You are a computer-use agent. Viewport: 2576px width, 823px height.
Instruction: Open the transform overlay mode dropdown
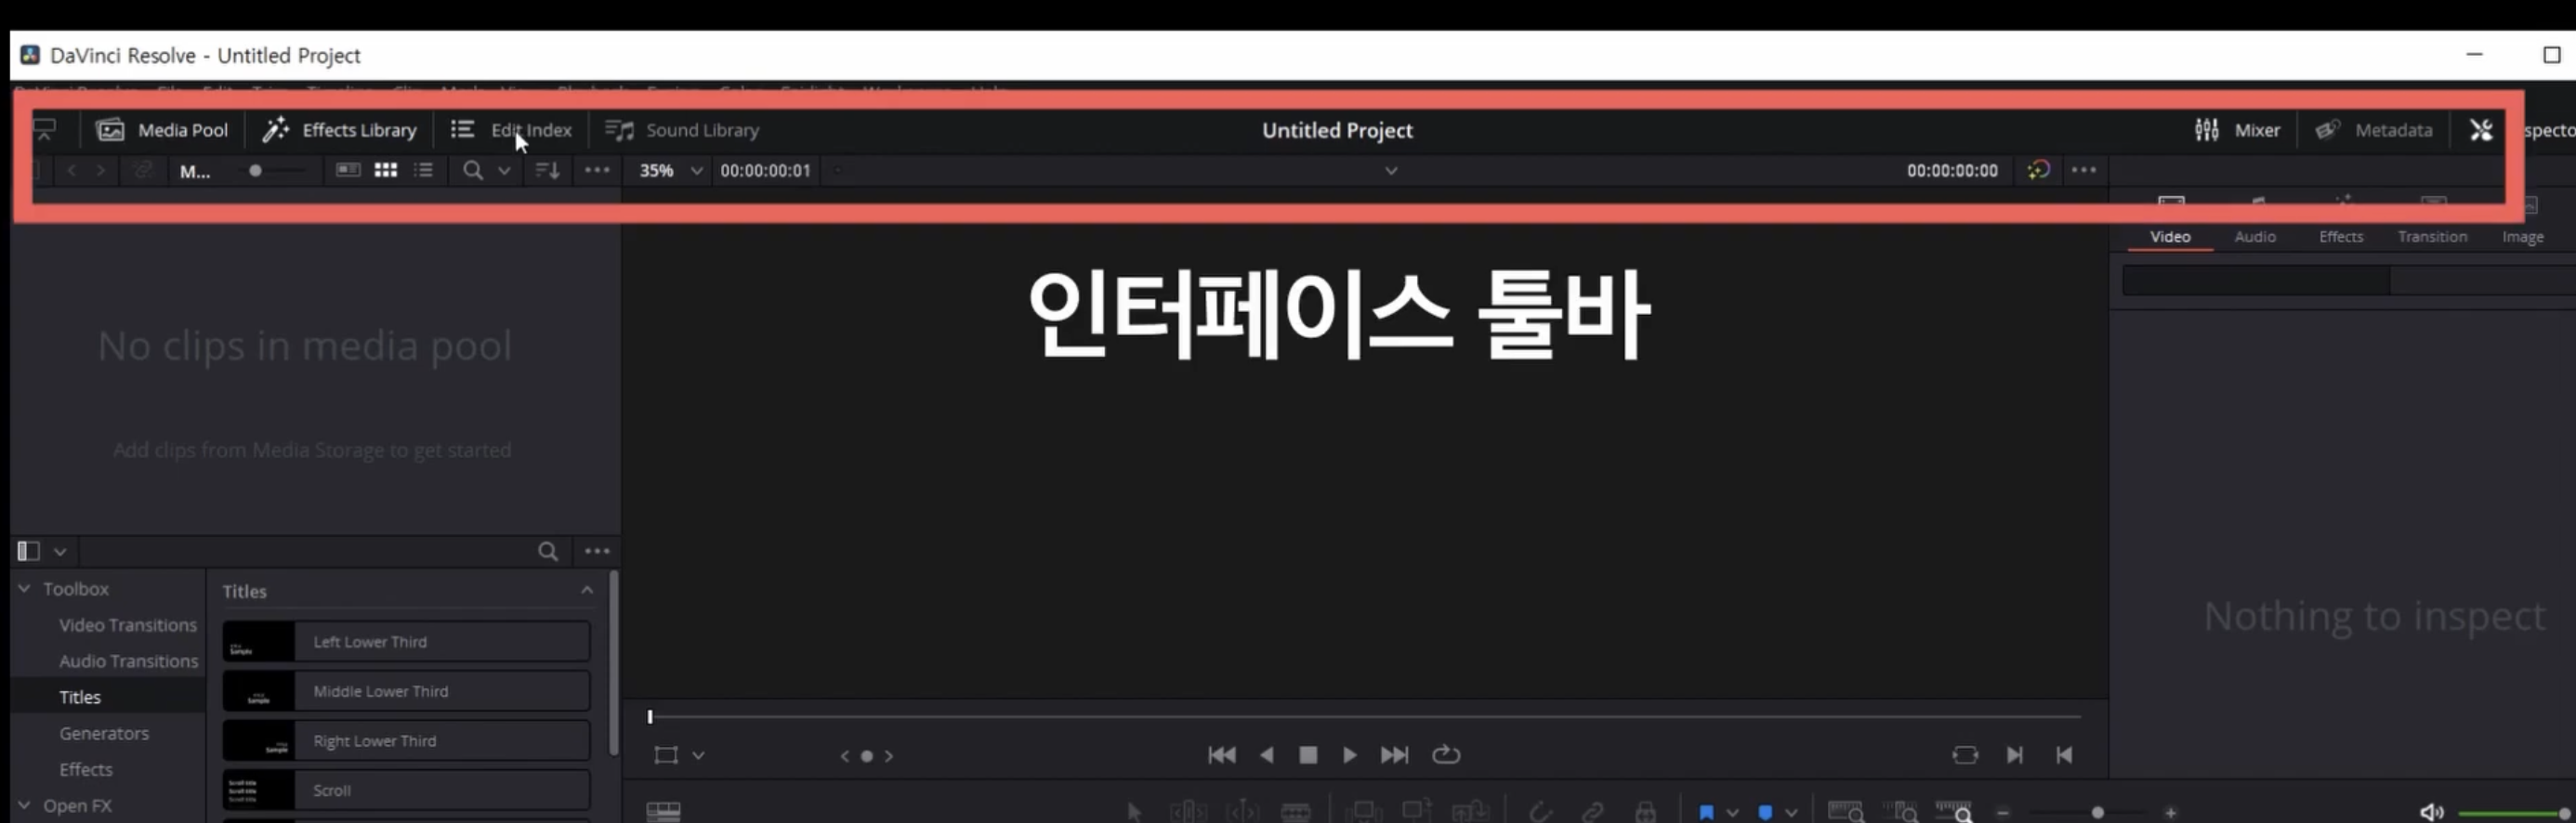coord(698,756)
